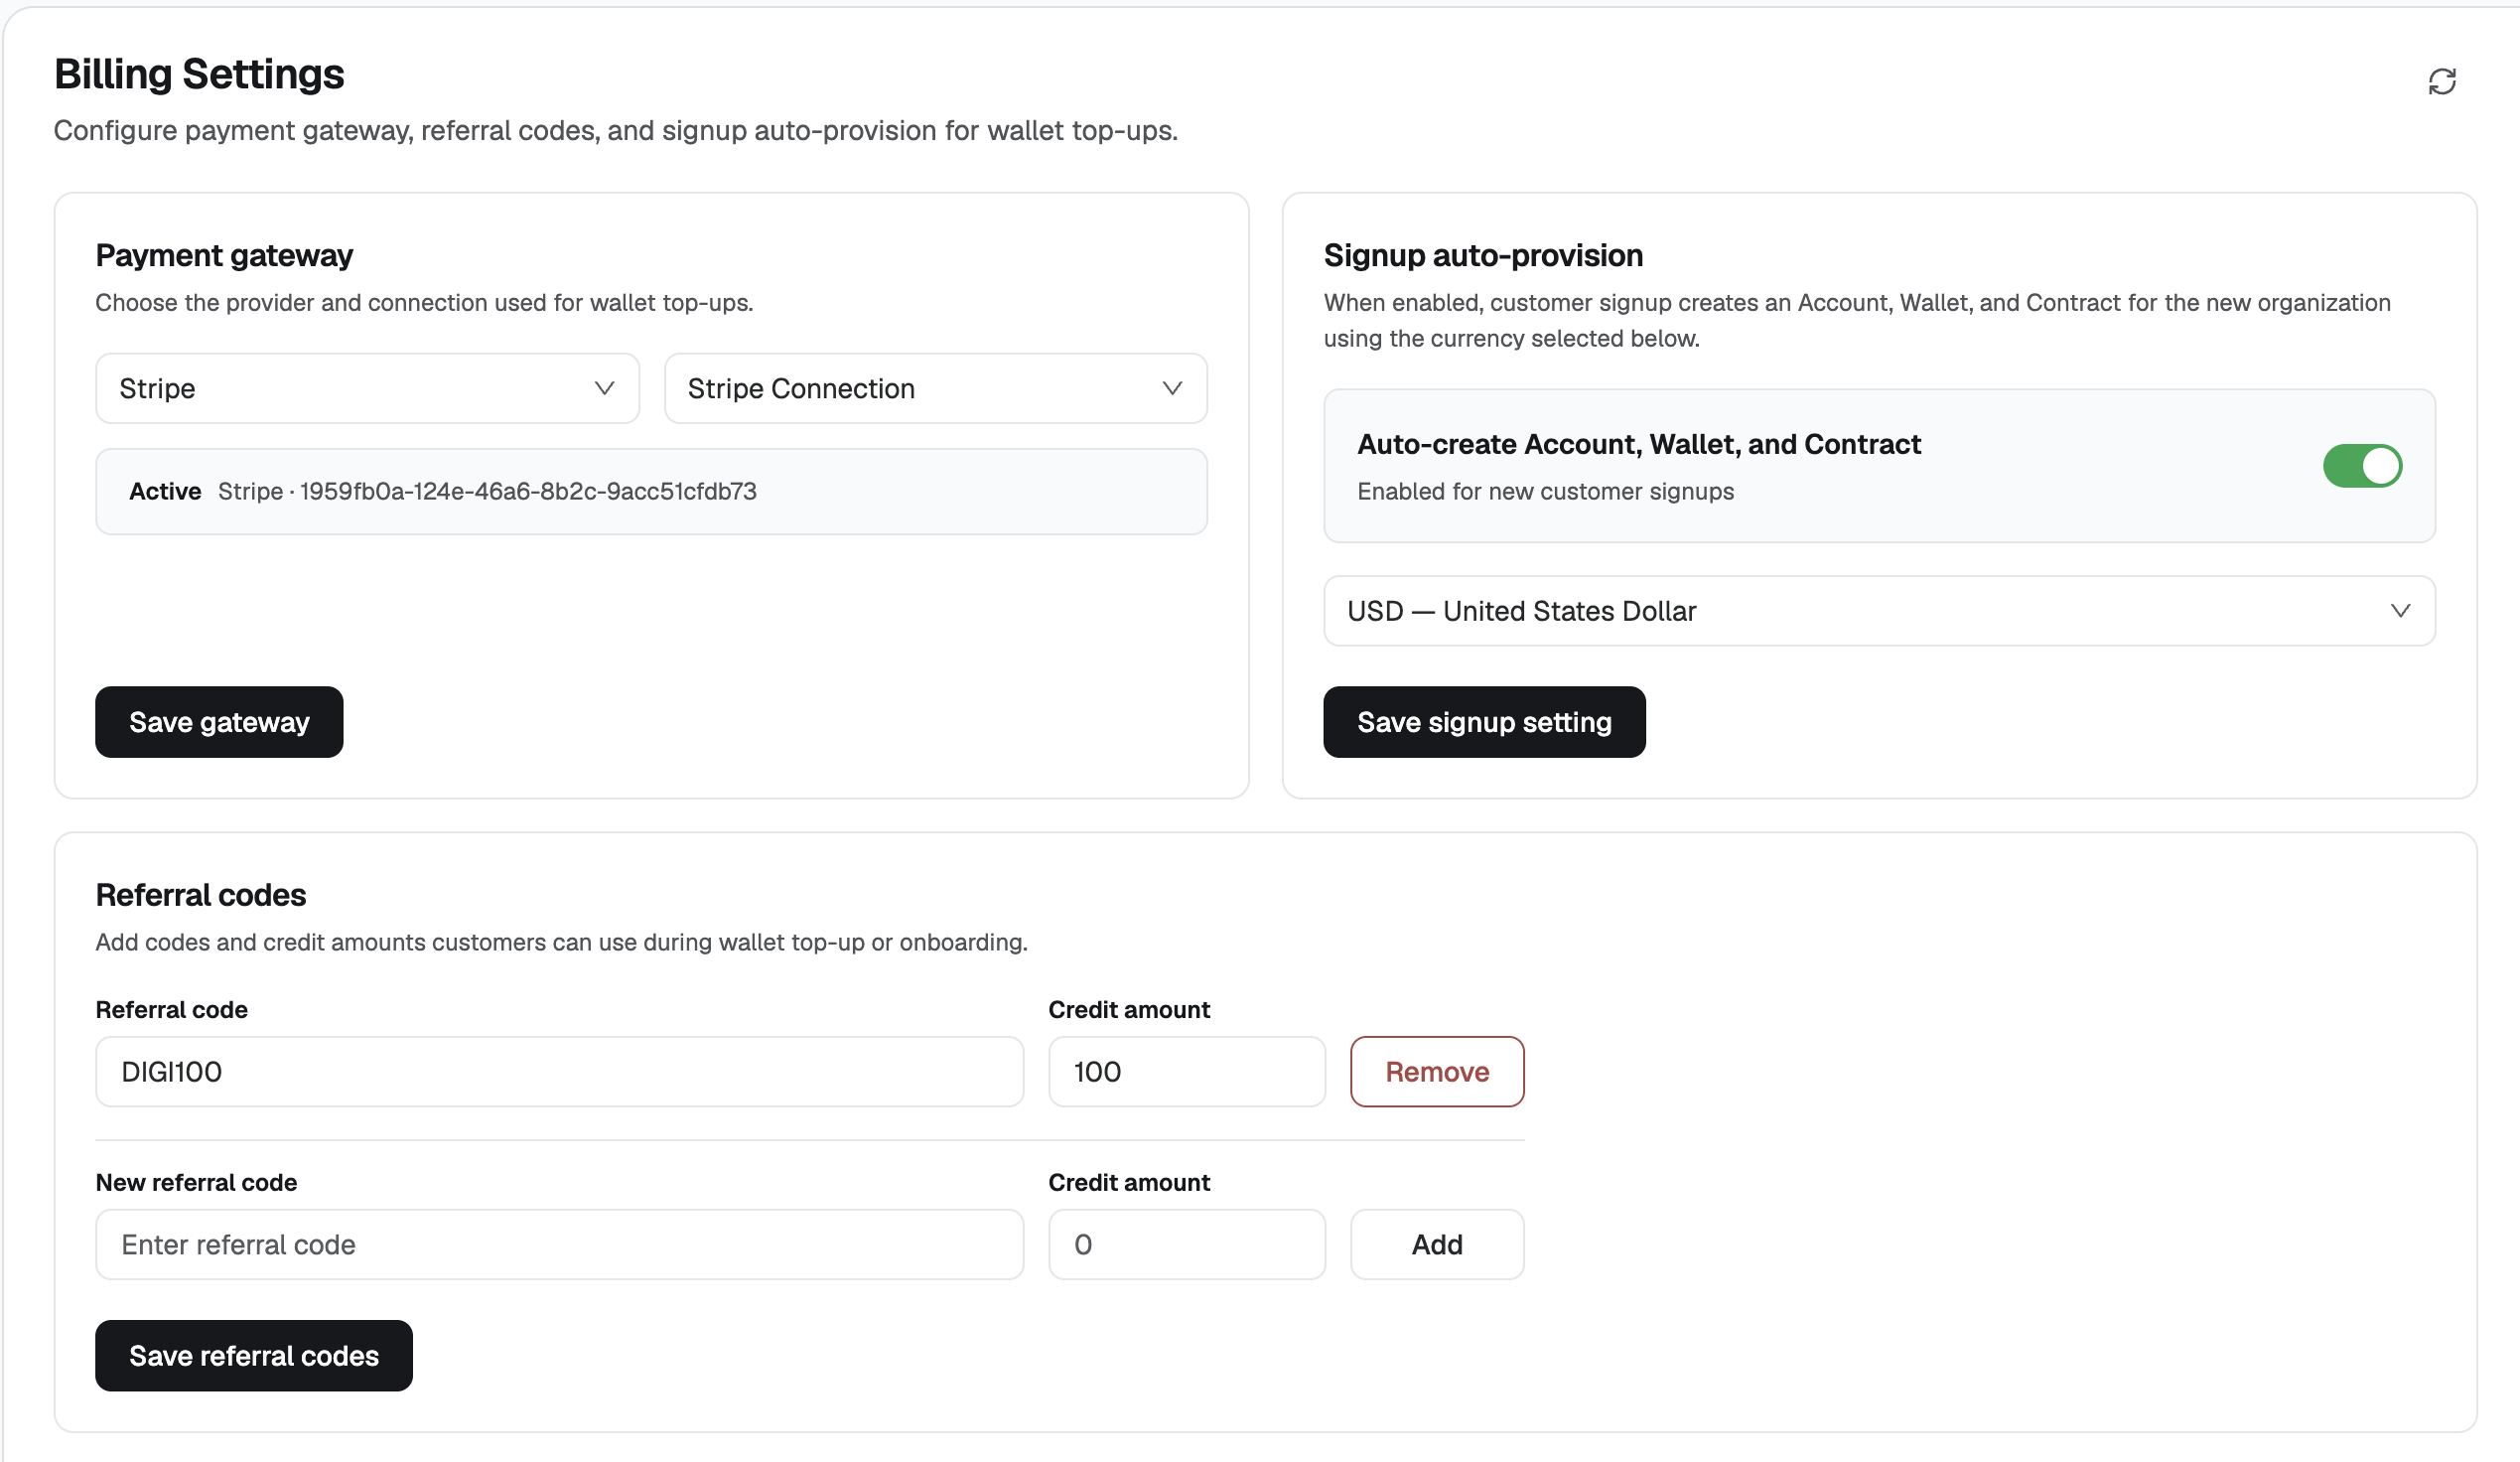Viewport: 2520px width, 1462px height.
Task: Click the 'New referral code' label
Action: pos(196,1182)
